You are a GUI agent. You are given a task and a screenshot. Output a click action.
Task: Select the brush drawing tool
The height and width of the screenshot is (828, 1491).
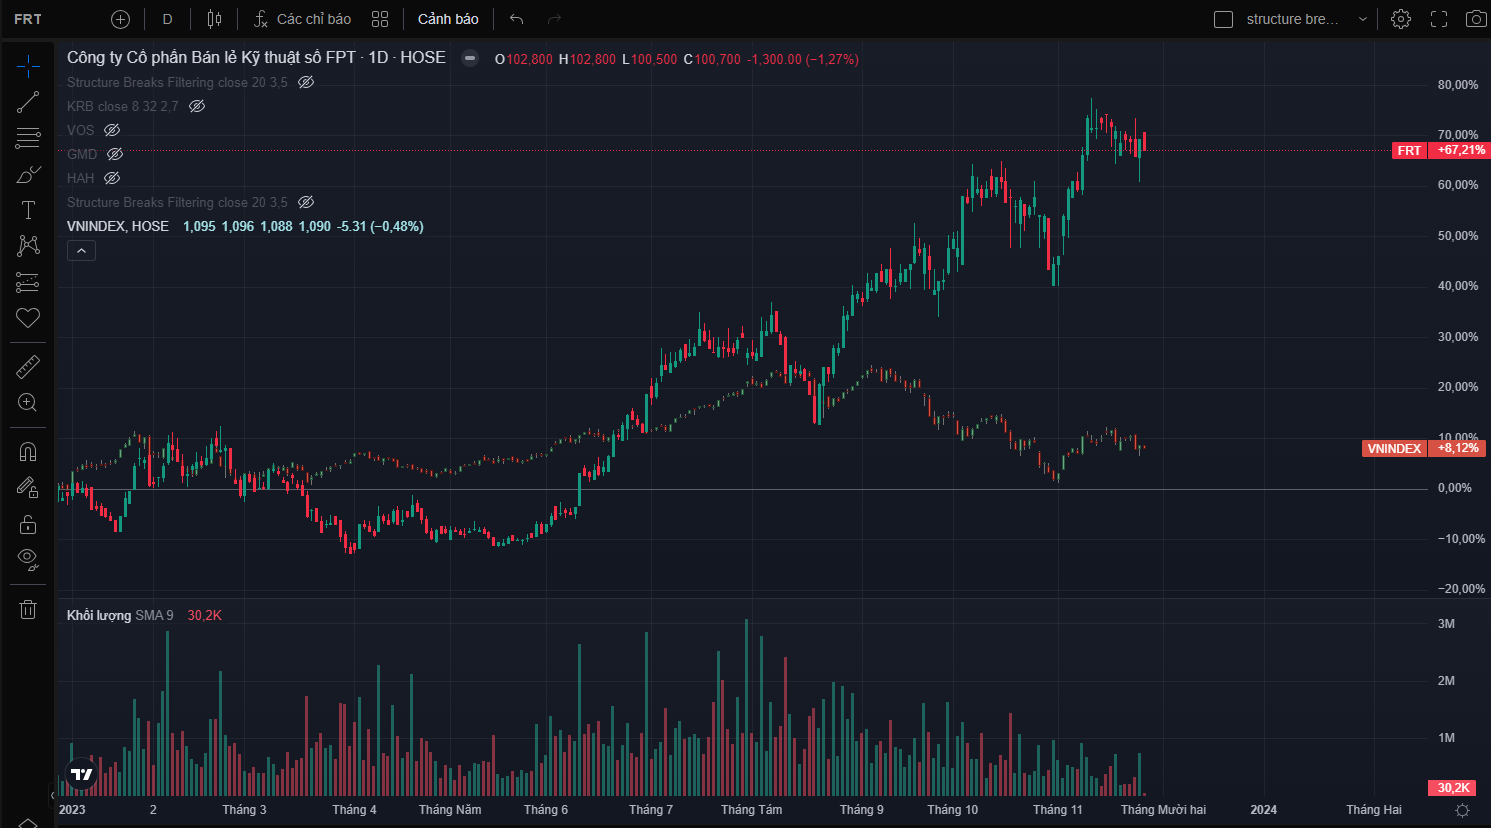(28, 174)
